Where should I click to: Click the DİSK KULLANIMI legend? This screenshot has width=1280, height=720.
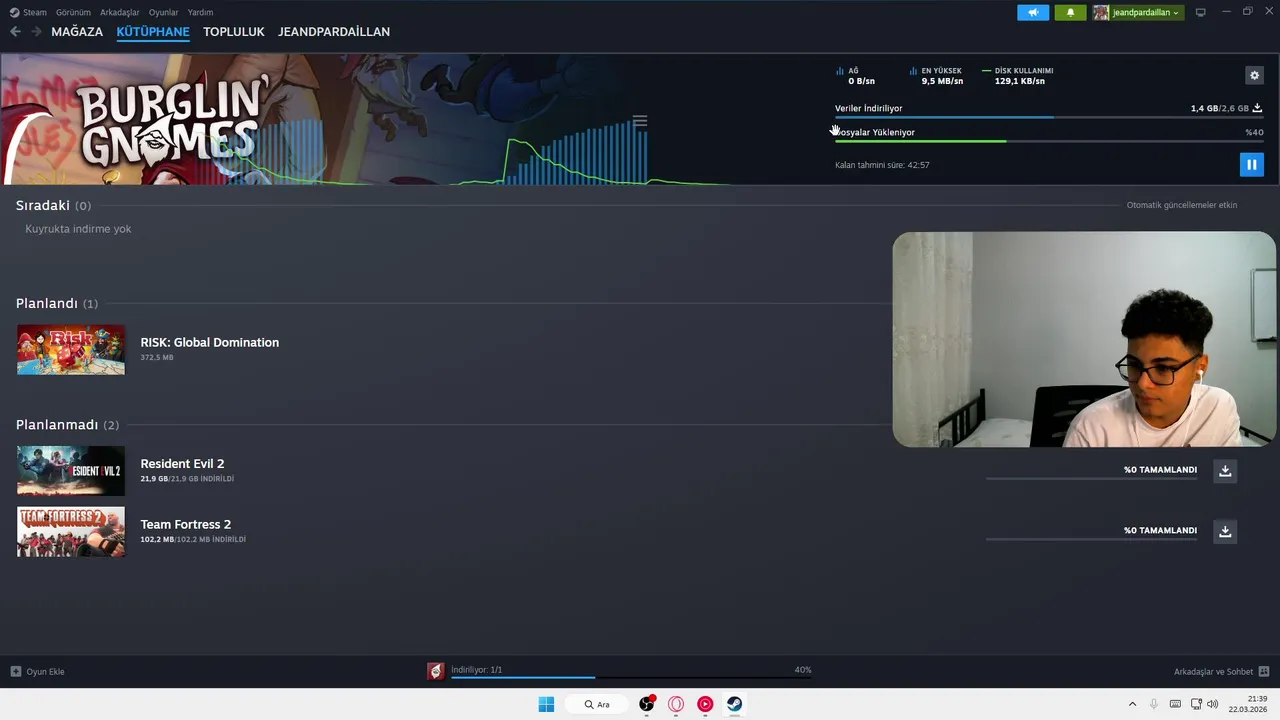(x=1018, y=76)
